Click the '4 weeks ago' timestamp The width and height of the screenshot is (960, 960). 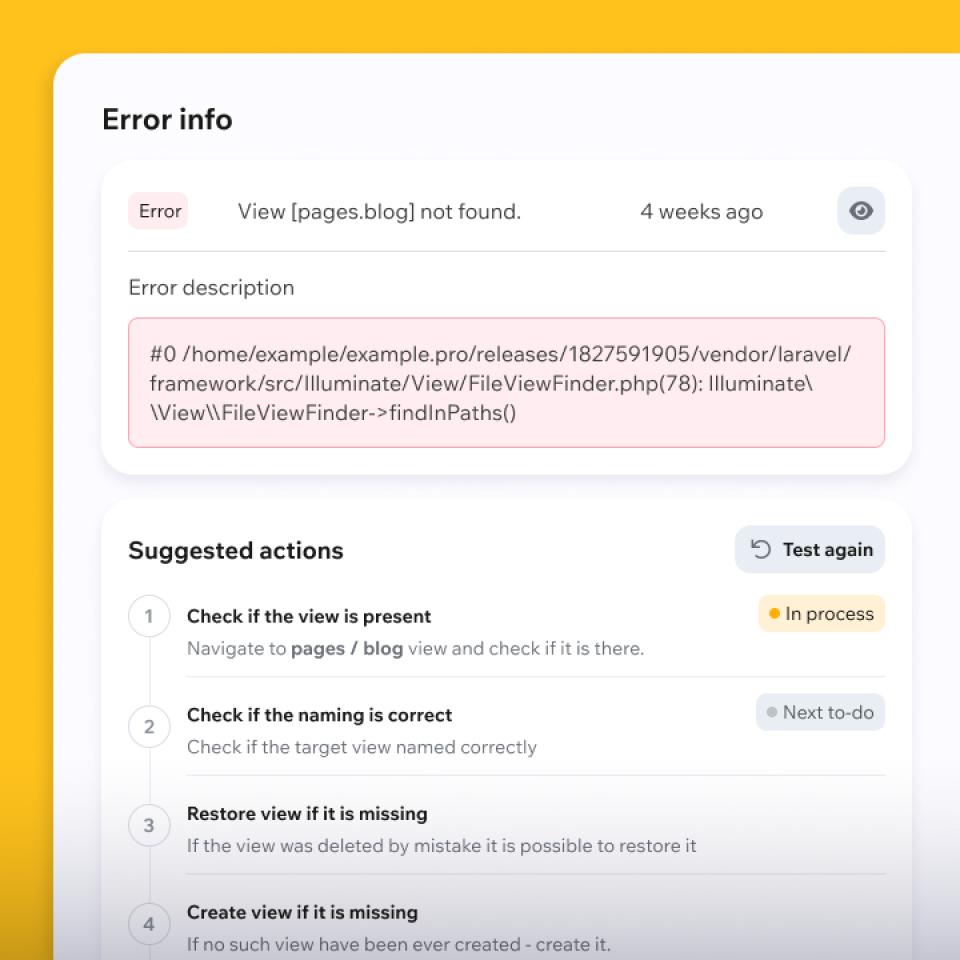click(701, 211)
